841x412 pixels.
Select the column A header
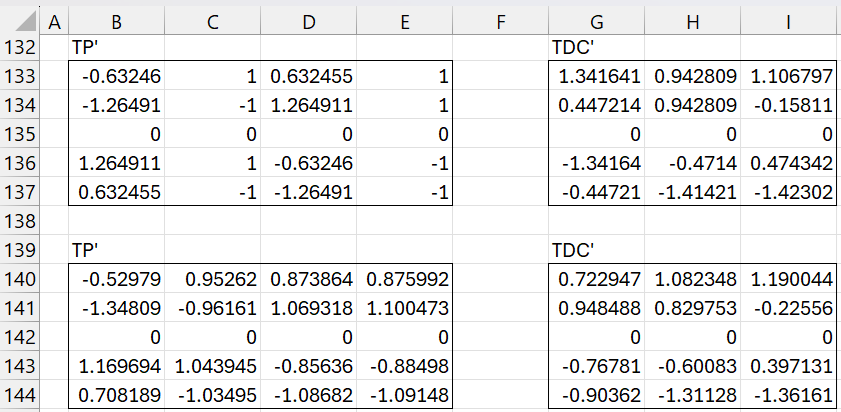[x=54, y=19]
